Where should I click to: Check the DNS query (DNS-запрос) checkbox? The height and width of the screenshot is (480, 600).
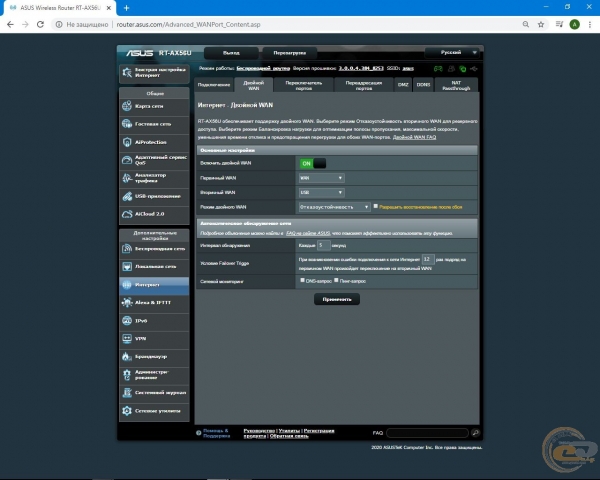pyautogui.click(x=302, y=280)
